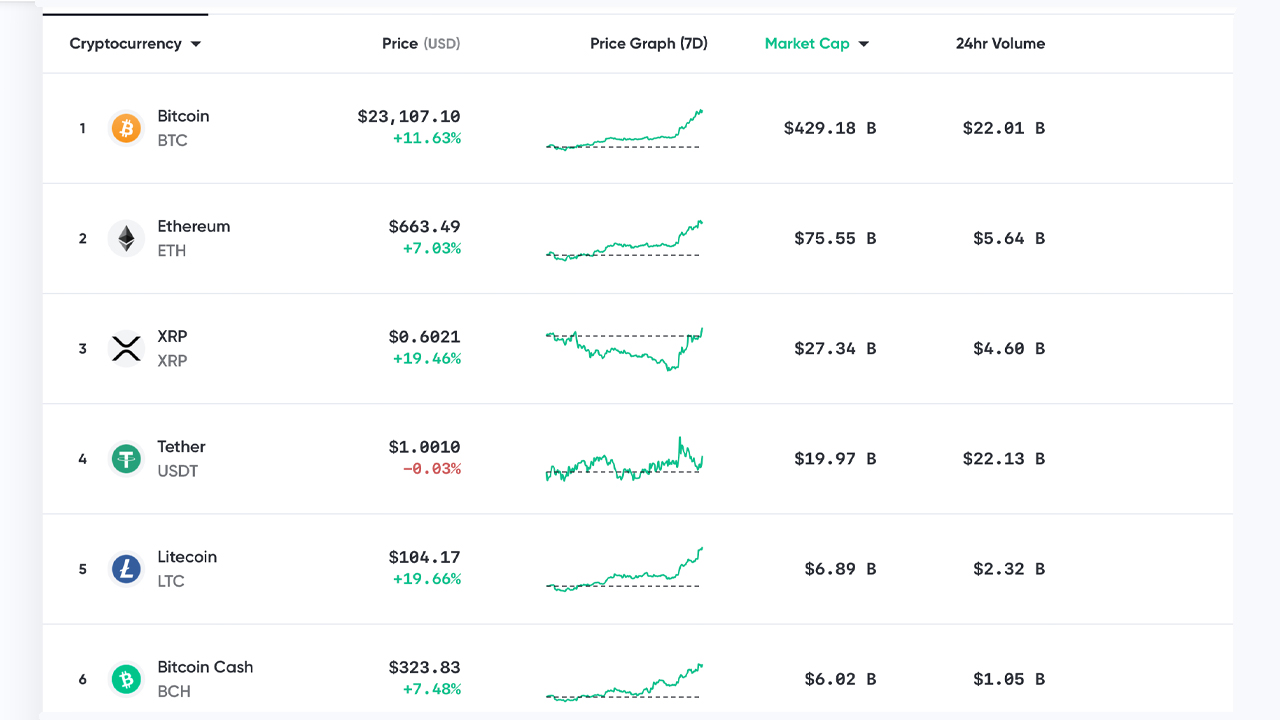The height and width of the screenshot is (720, 1280).
Task: Click the Bitcoin orange logo icon
Action: click(126, 128)
